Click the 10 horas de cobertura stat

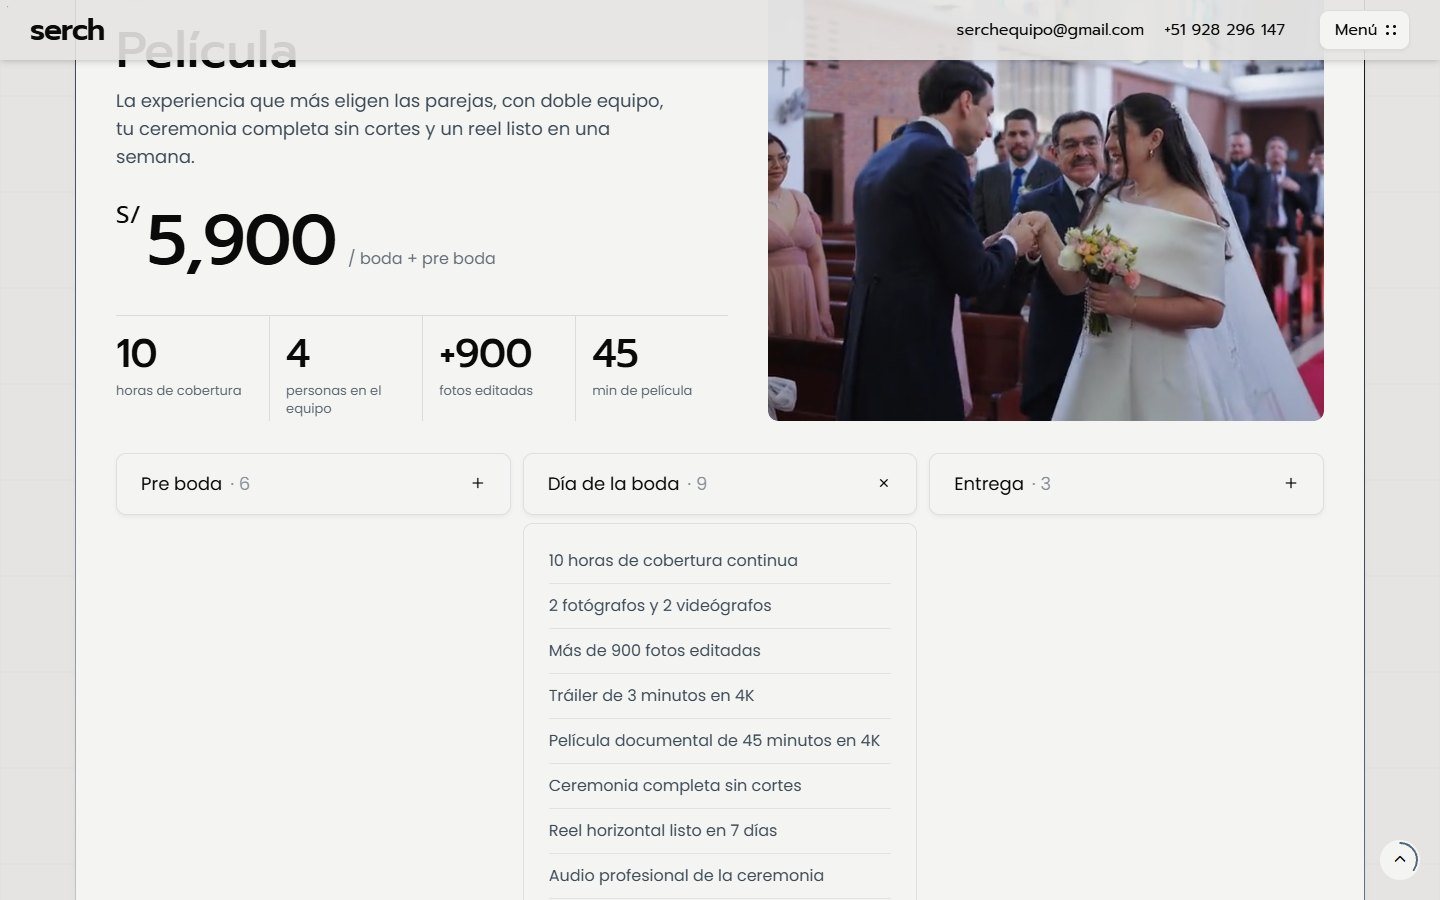(180, 367)
